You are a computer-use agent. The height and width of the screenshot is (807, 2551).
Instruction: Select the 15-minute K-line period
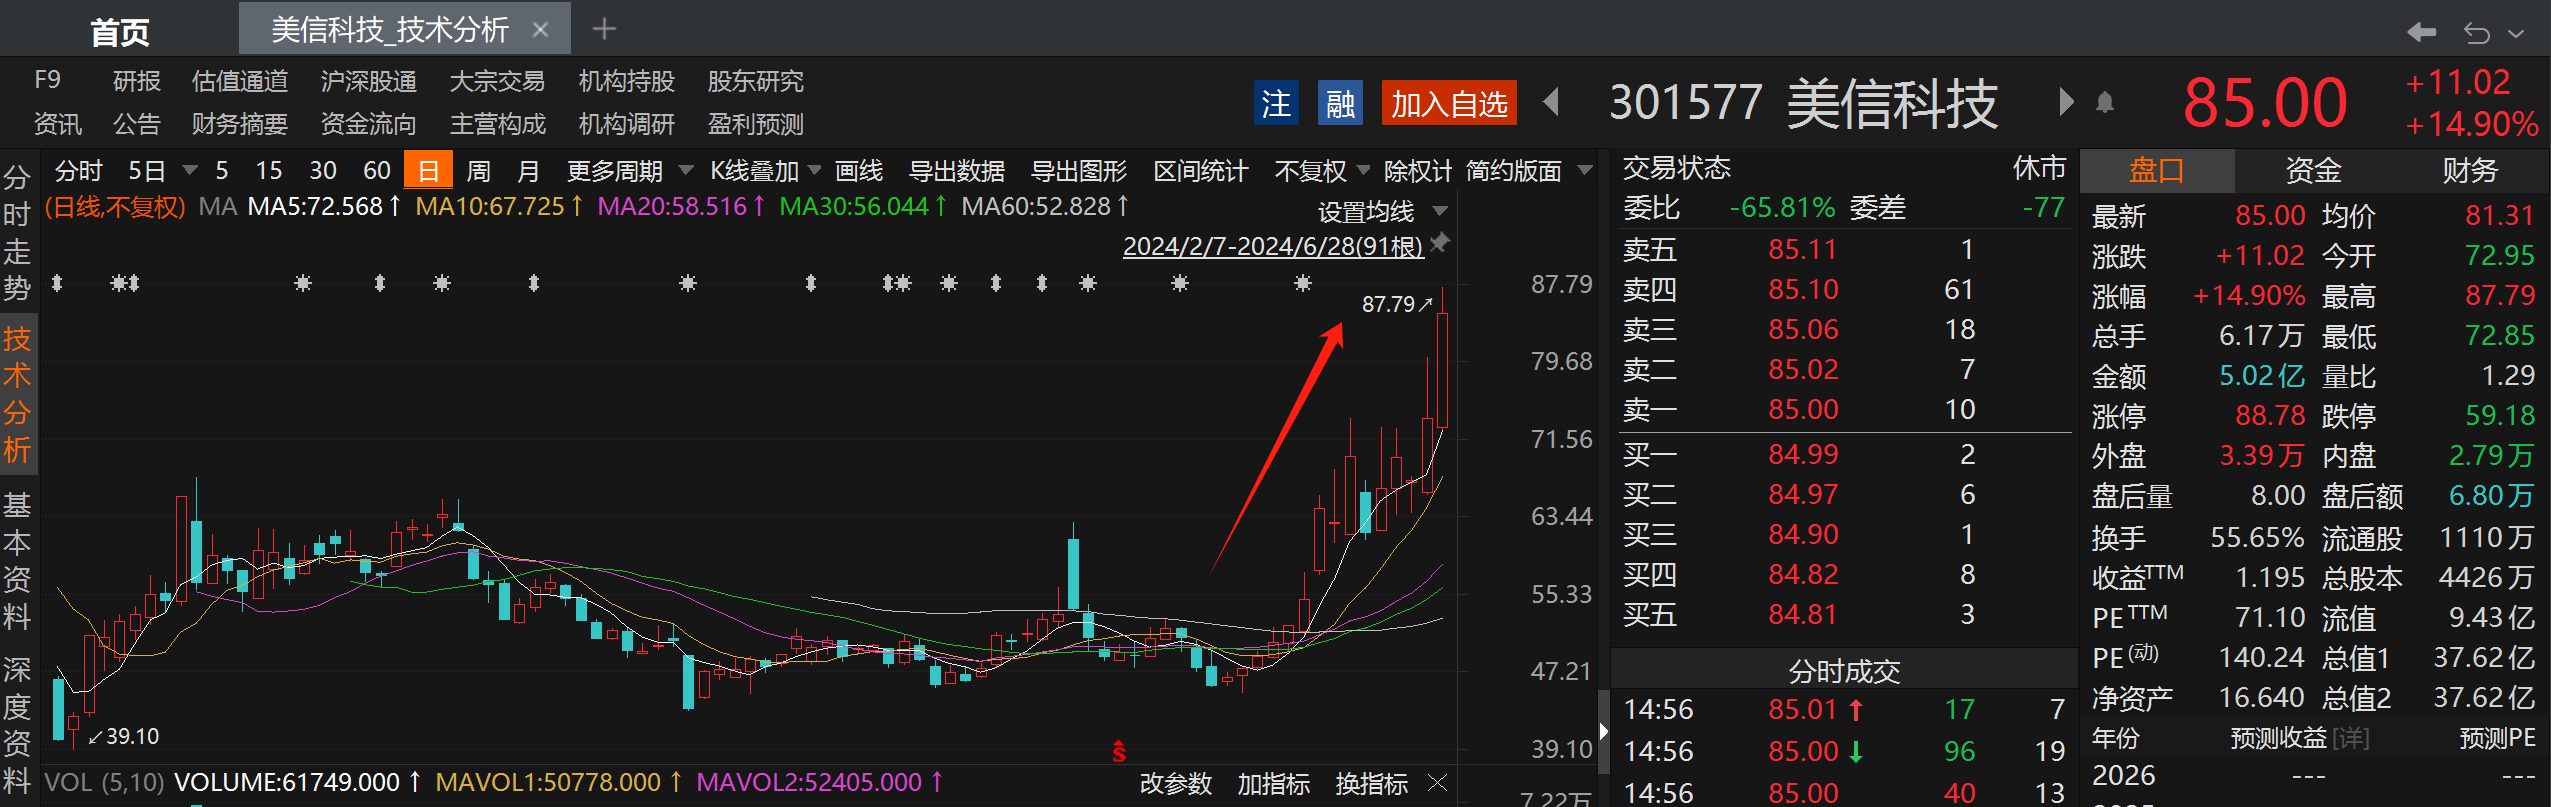pos(269,171)
